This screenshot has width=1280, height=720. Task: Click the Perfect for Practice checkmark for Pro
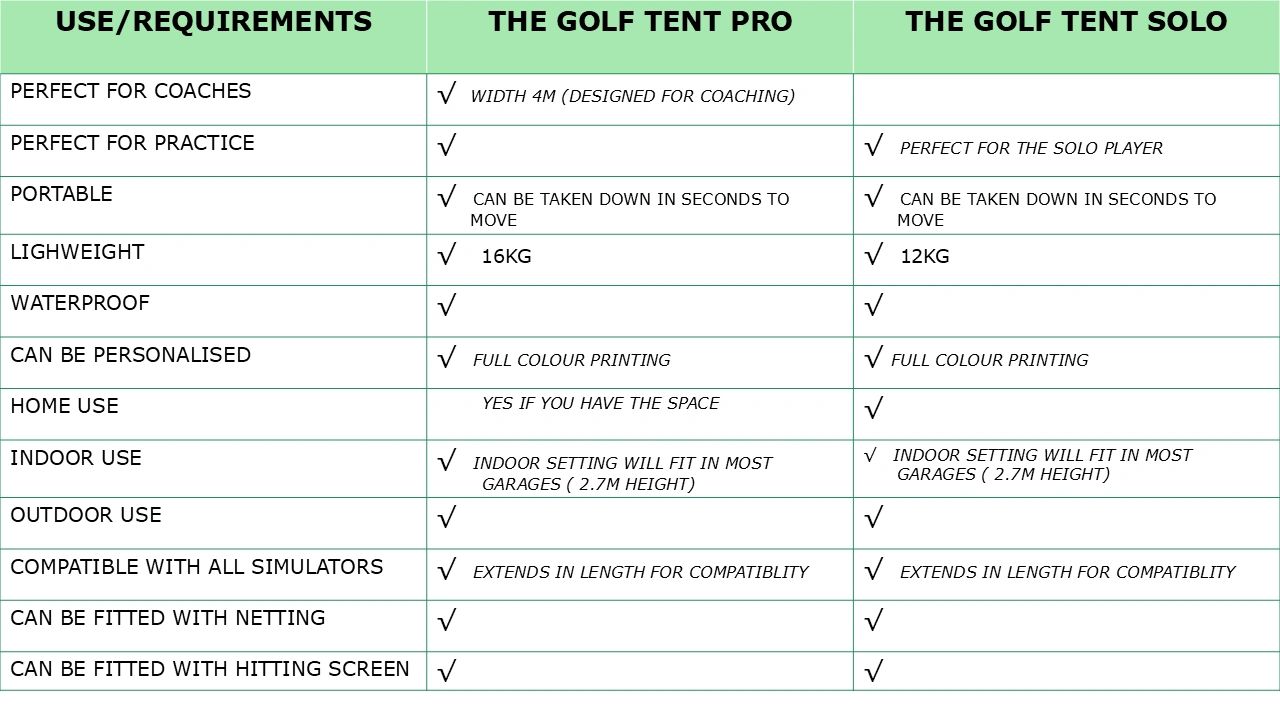click(x=447, y=146)
